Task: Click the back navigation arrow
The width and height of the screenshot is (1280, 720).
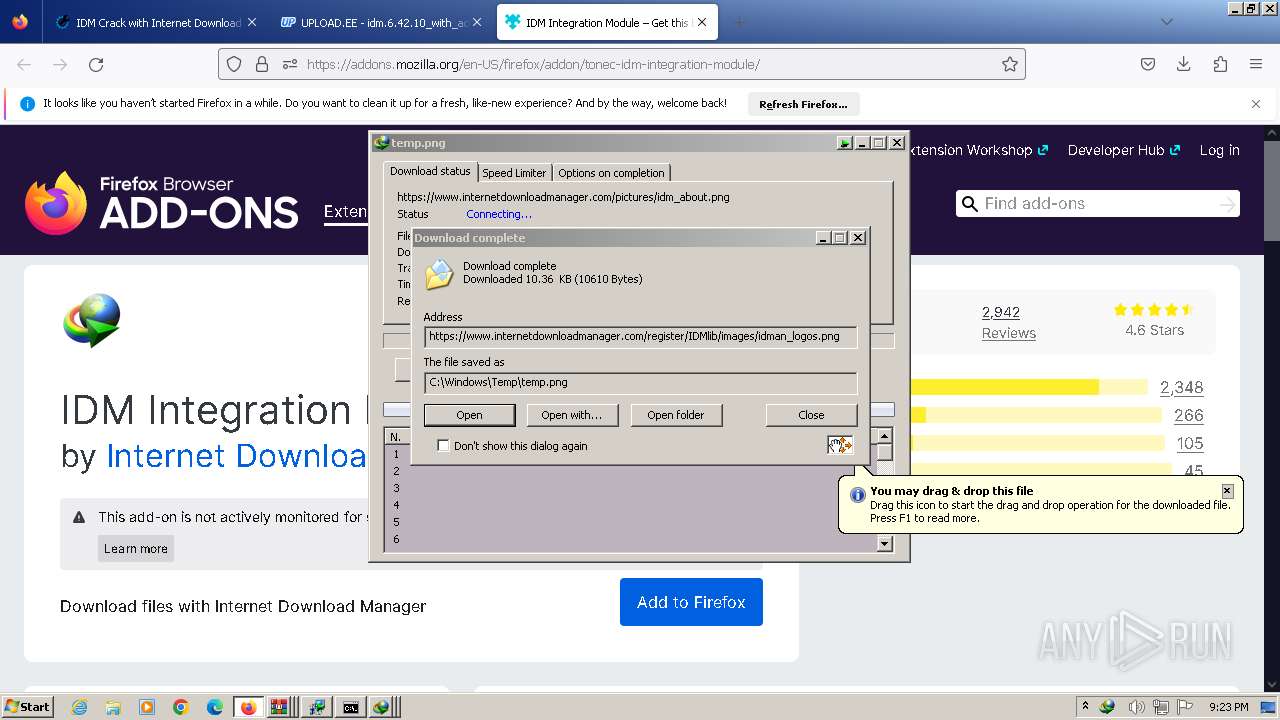Action: (24, 65)
